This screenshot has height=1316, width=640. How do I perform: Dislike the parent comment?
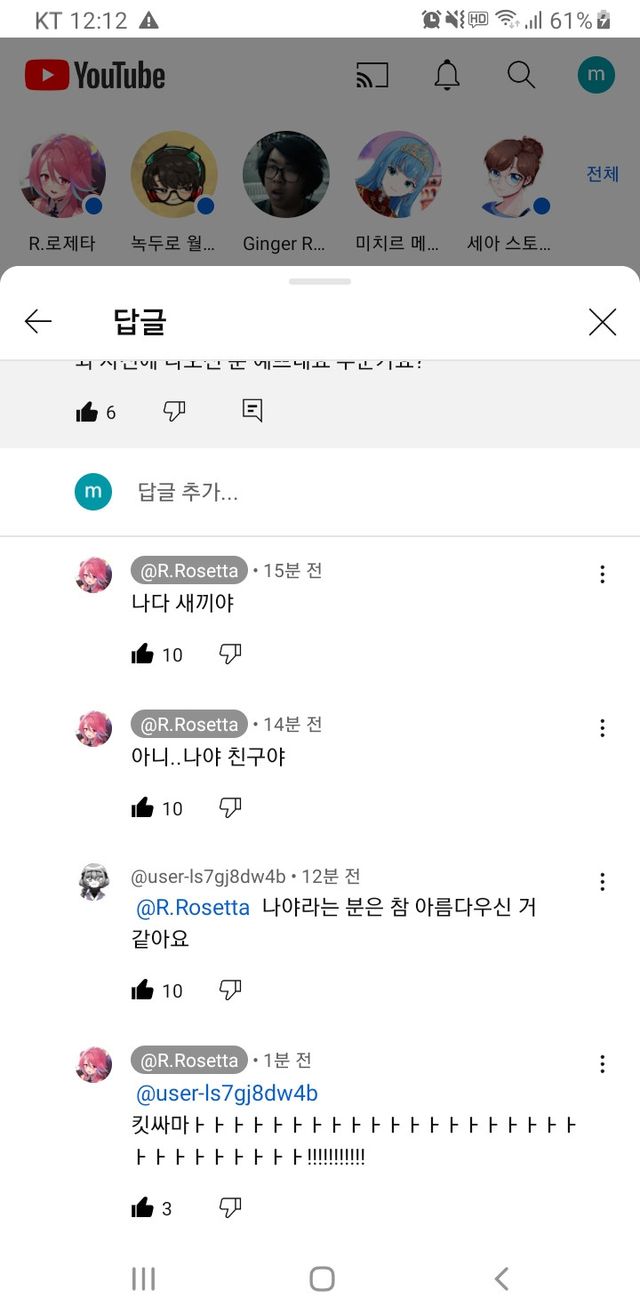click(x=174, y=410)
